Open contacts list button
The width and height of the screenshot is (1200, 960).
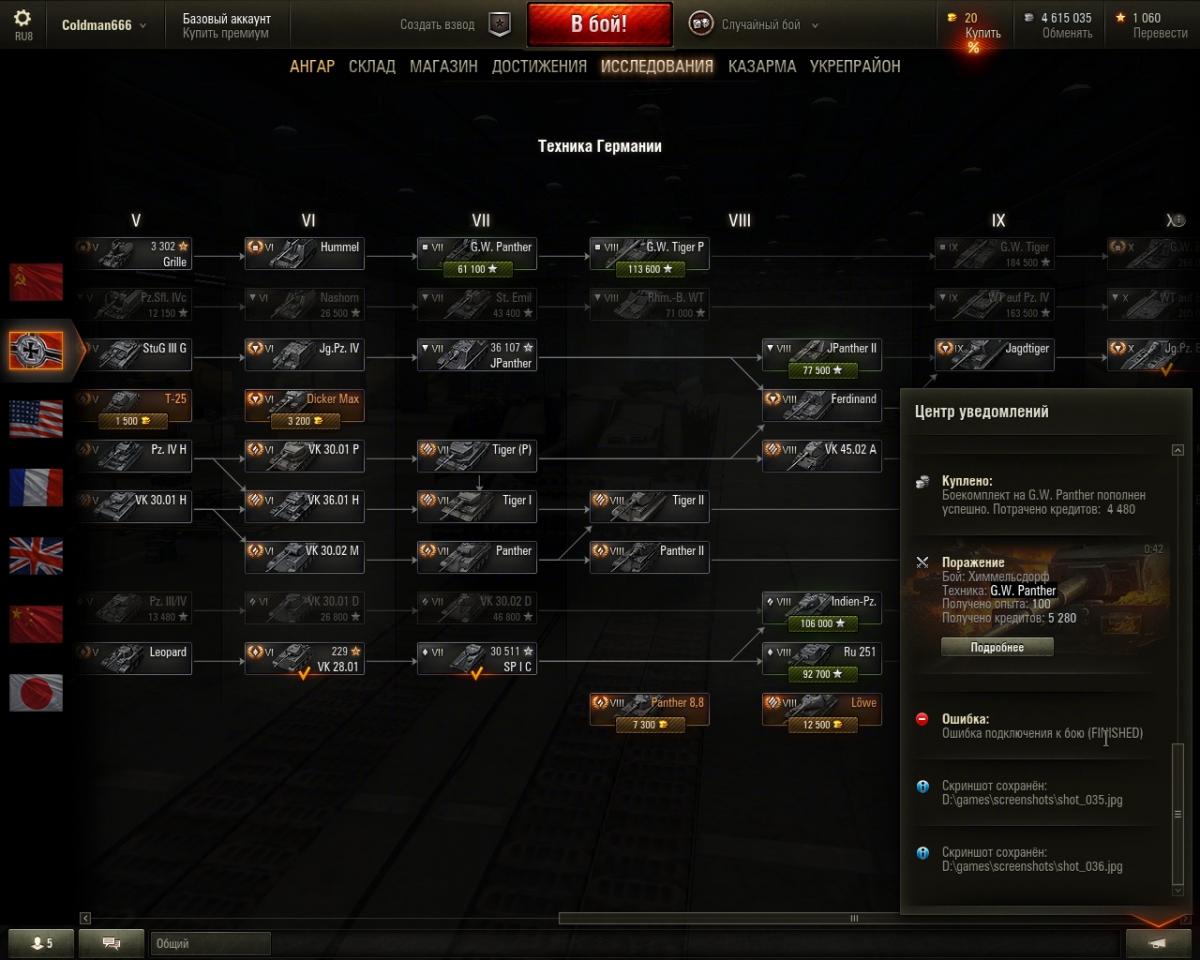41,943
